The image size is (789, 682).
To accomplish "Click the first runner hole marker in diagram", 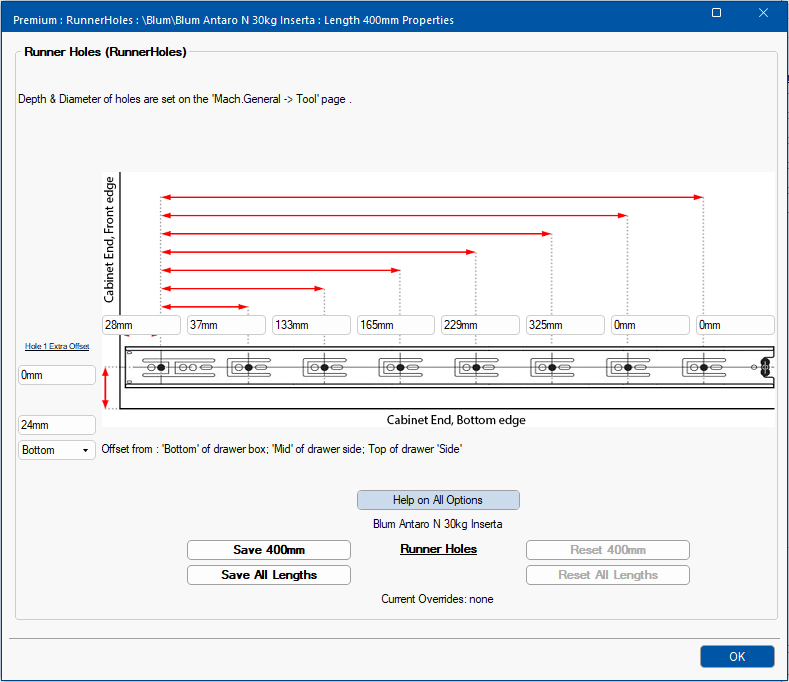I will (161, 367).
